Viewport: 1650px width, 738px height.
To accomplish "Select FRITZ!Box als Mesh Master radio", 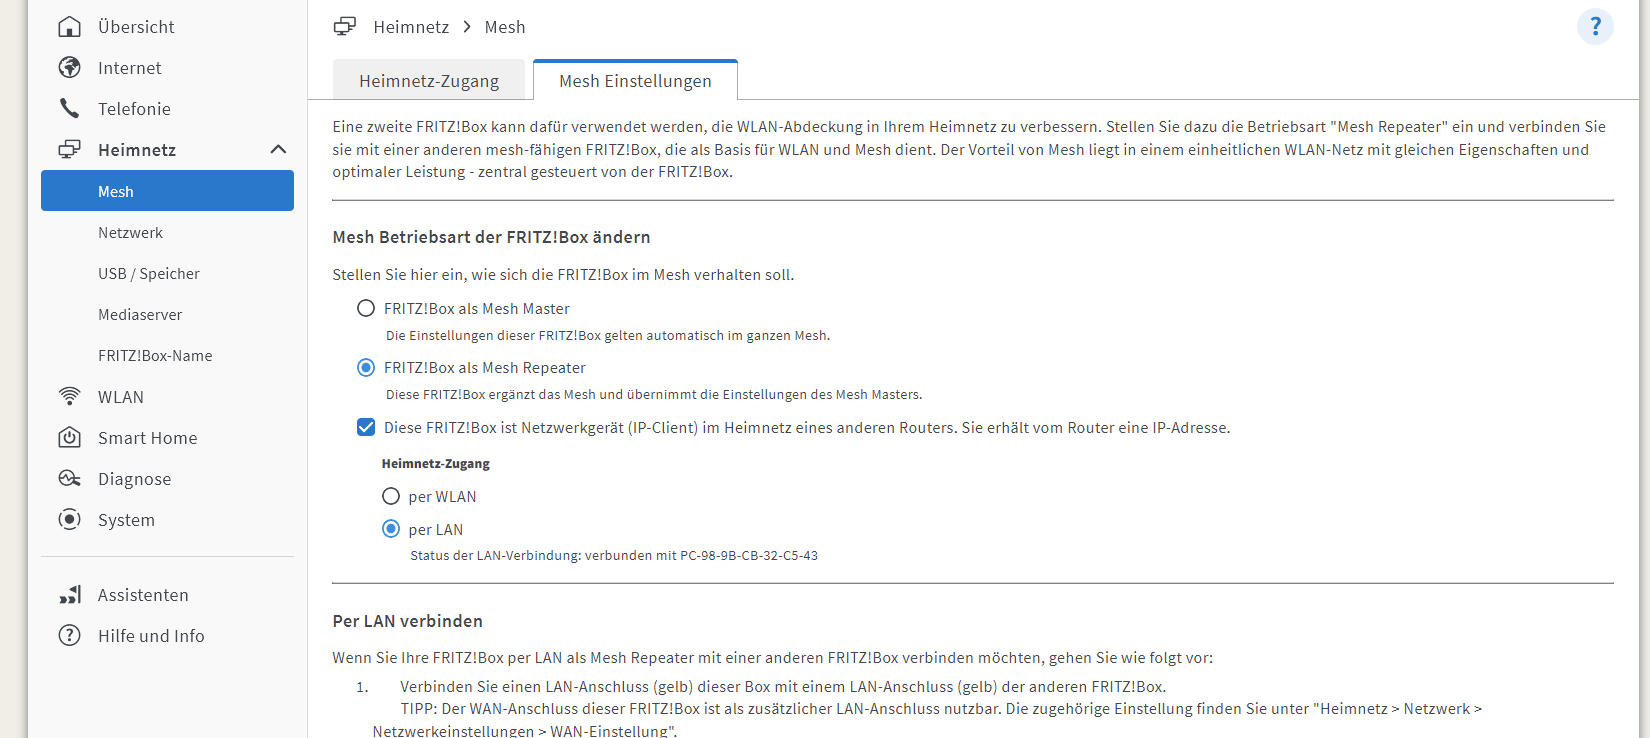I will [x=366, y=308].
